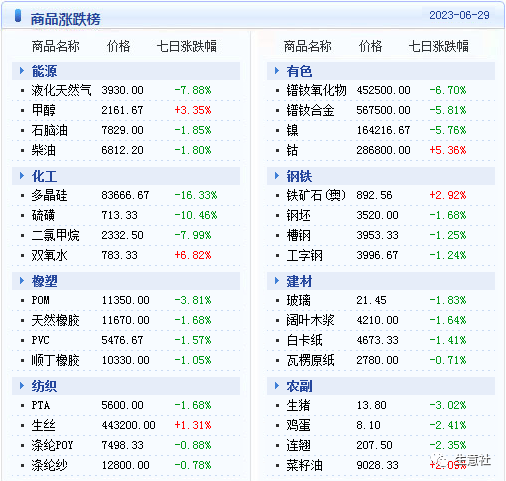Select 多晶硅 commodity name
This screenshot has height=481, width=506.
click(49, 195)
